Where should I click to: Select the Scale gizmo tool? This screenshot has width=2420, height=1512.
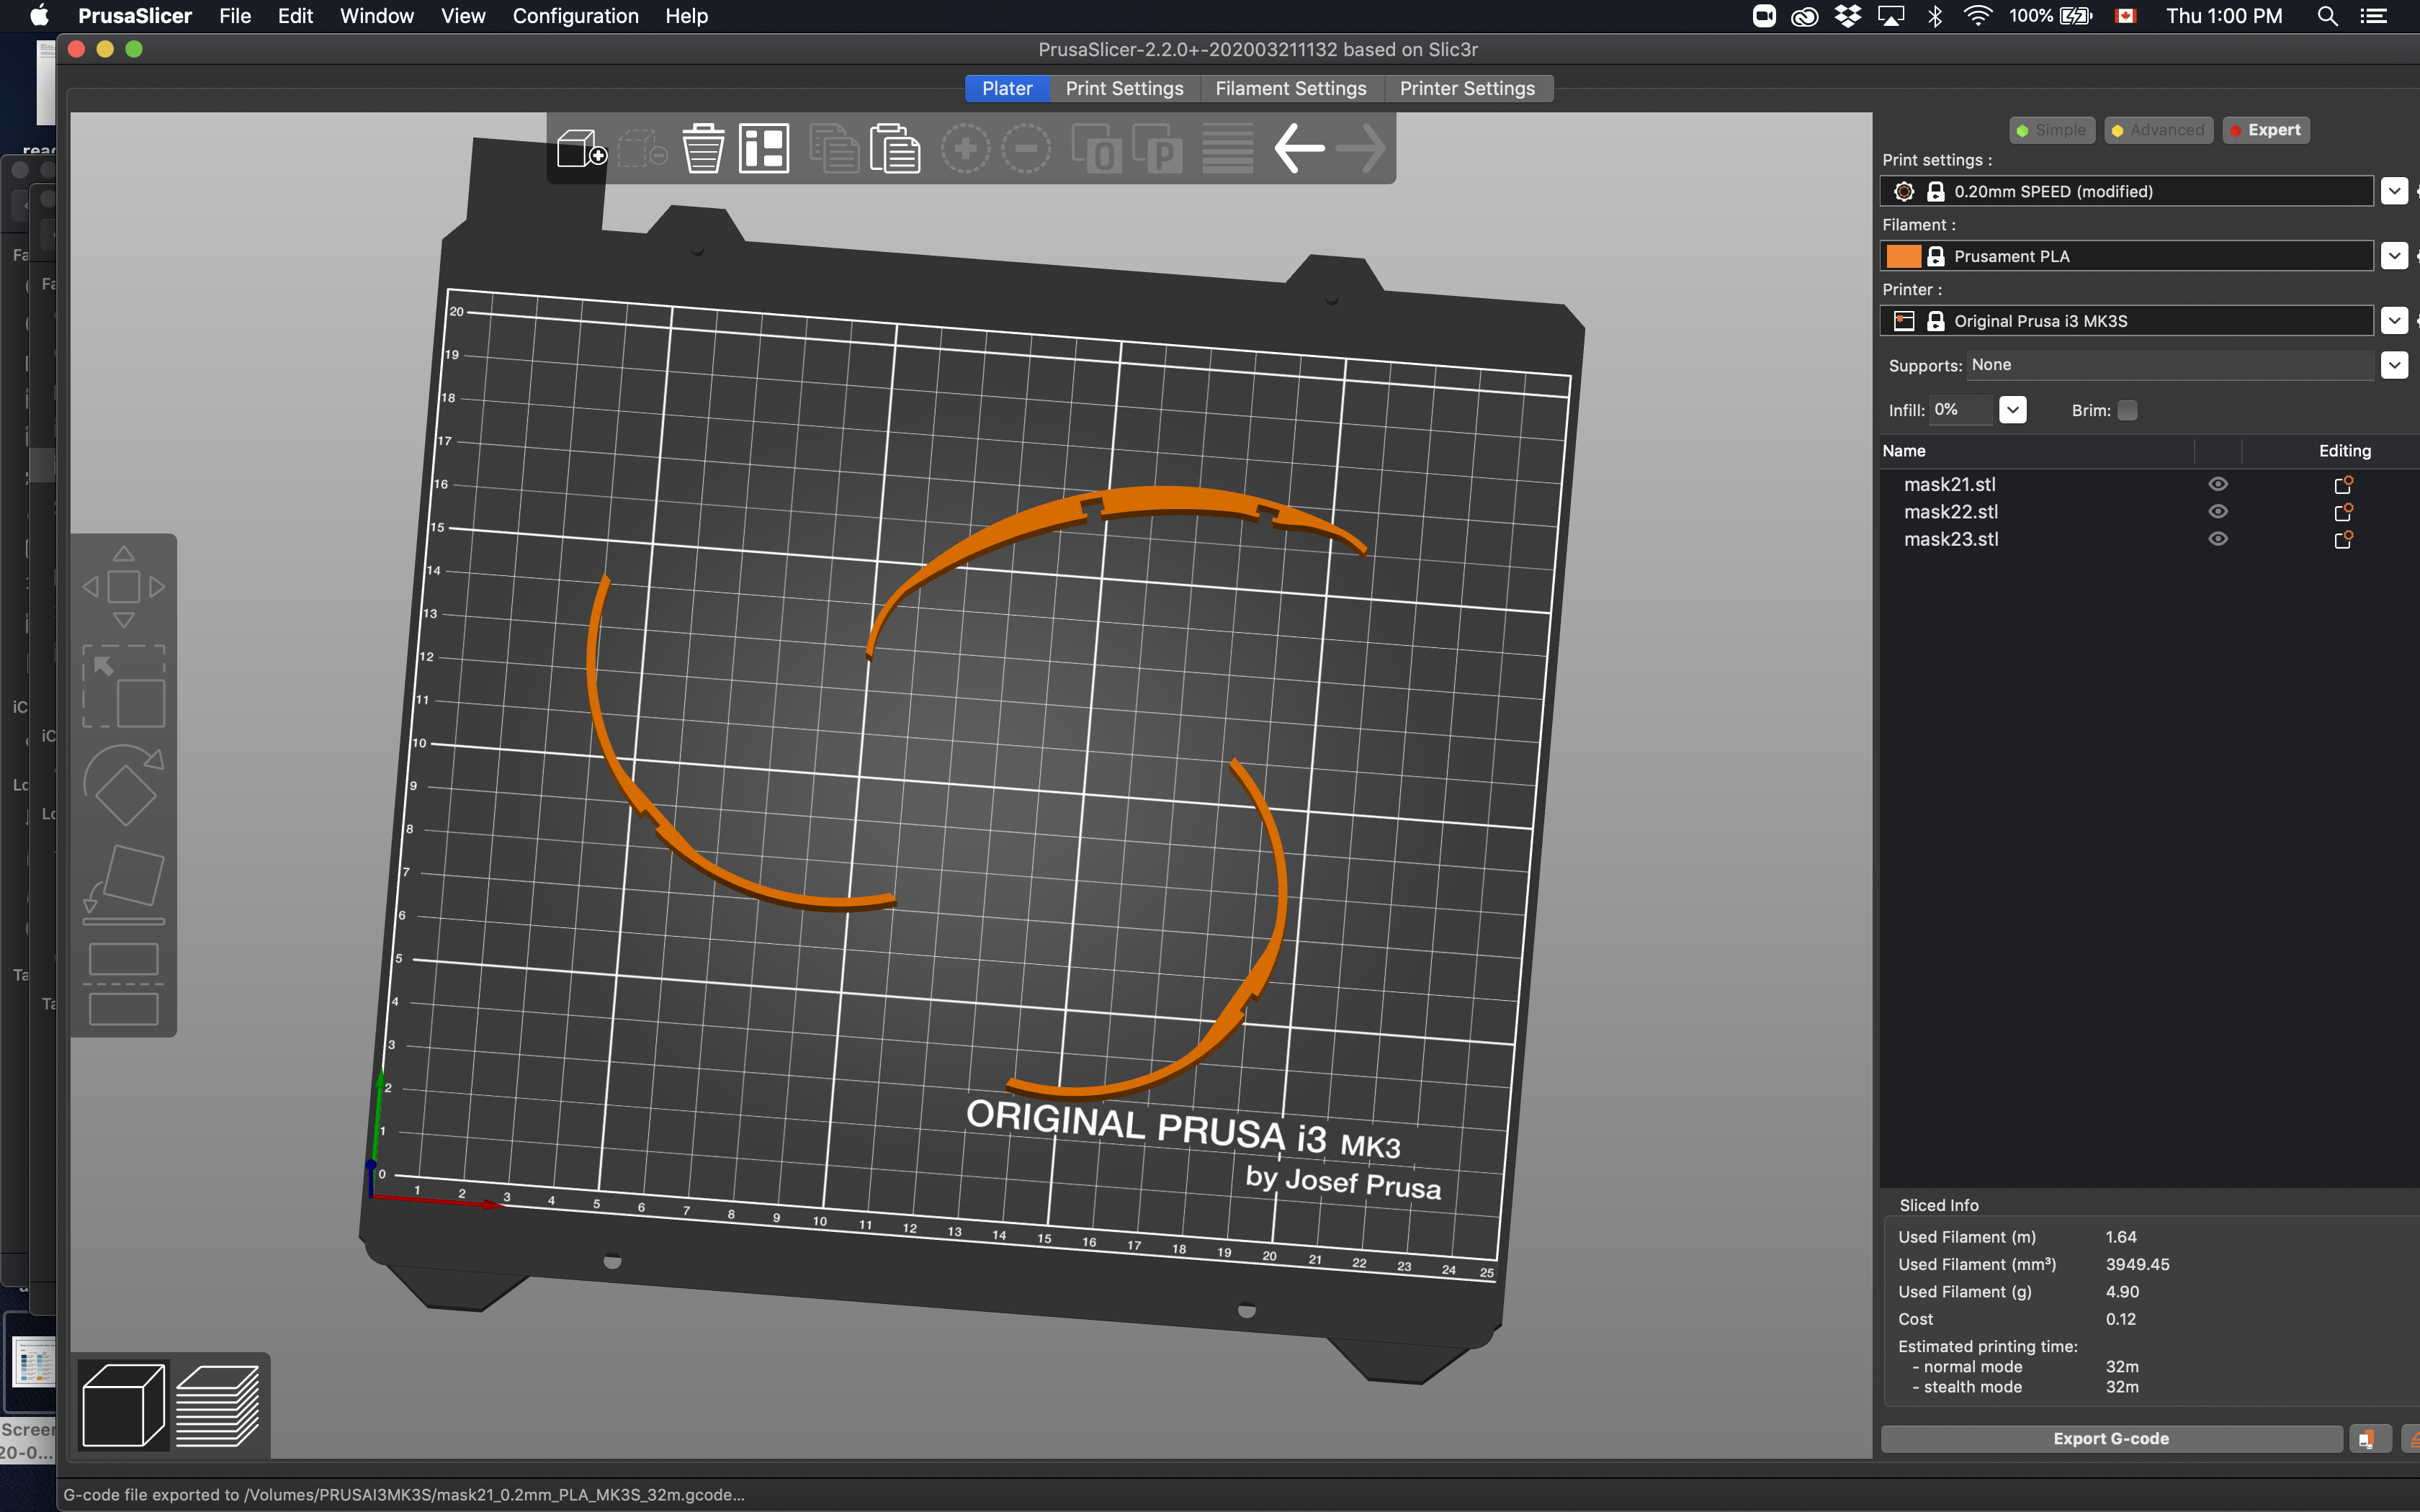coord(123,686)
